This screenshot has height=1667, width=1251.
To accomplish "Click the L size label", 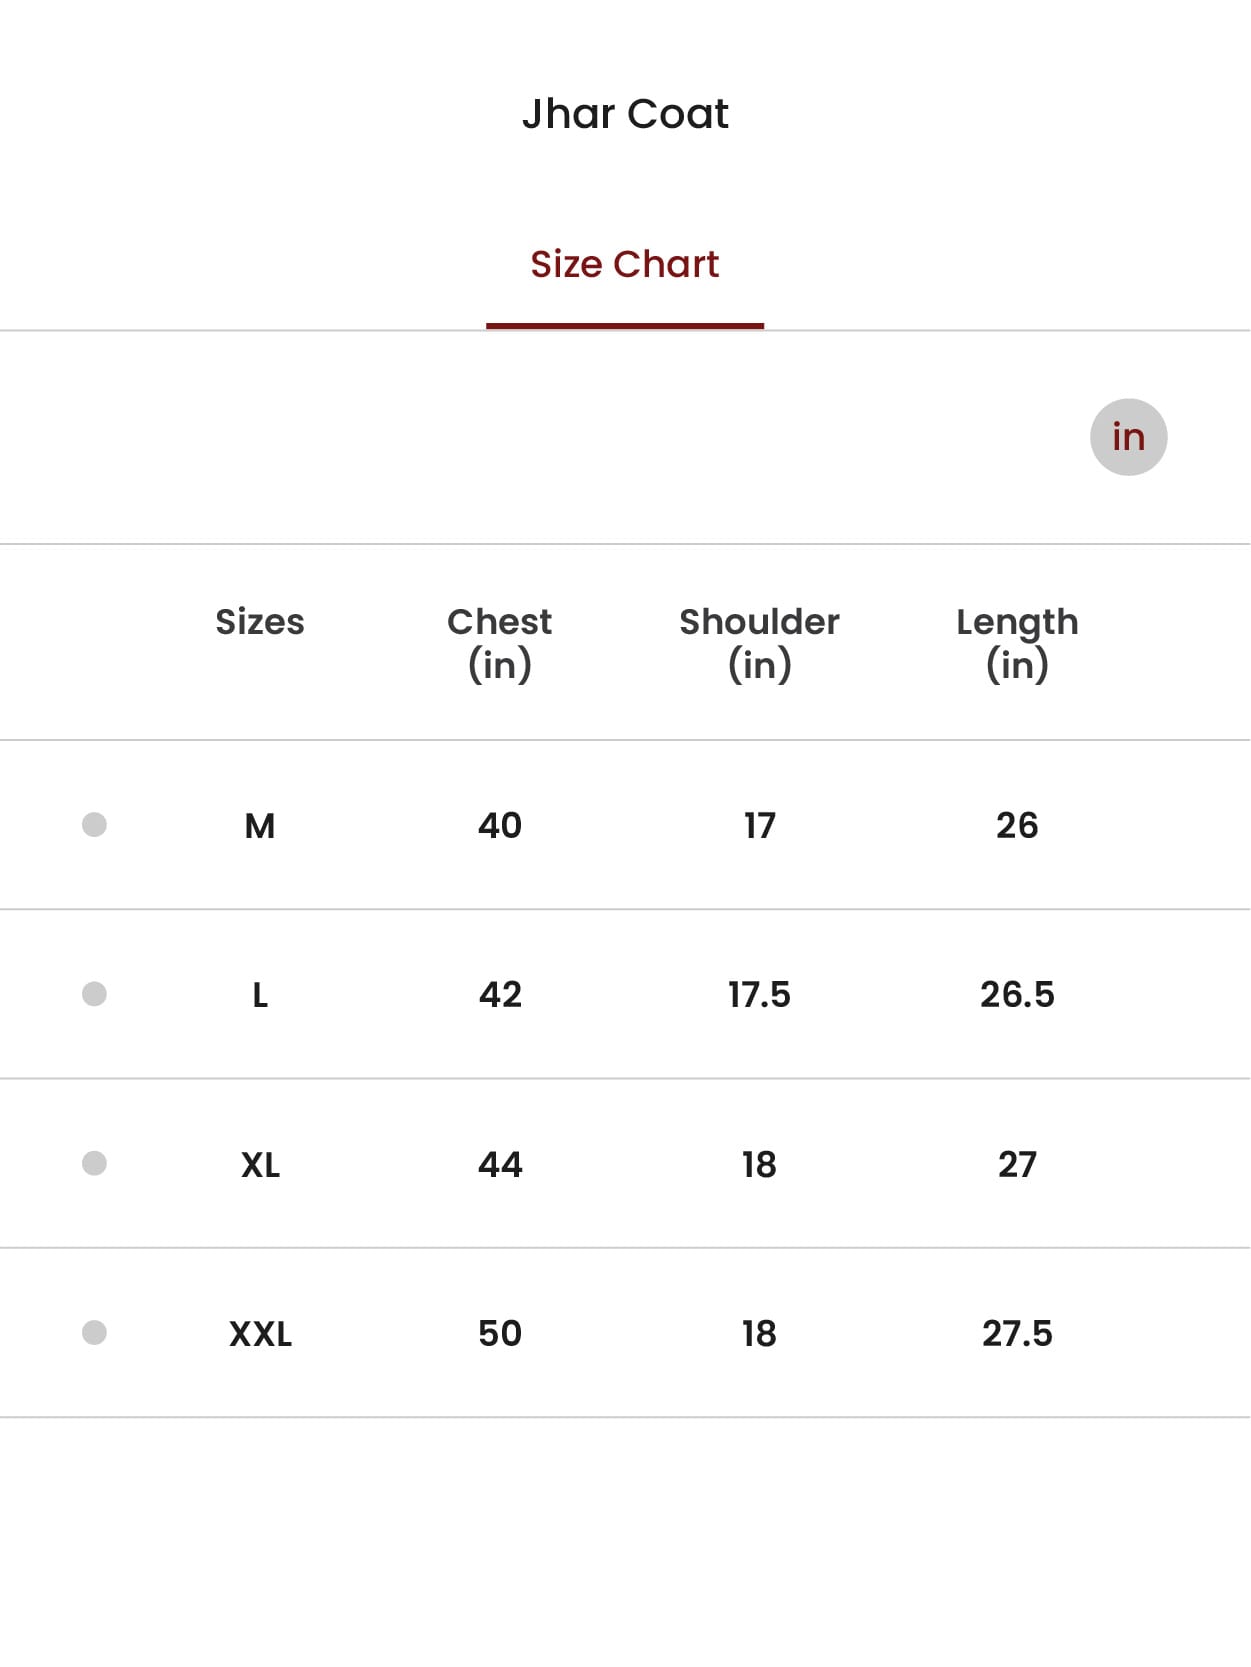I will click(260, 995).
